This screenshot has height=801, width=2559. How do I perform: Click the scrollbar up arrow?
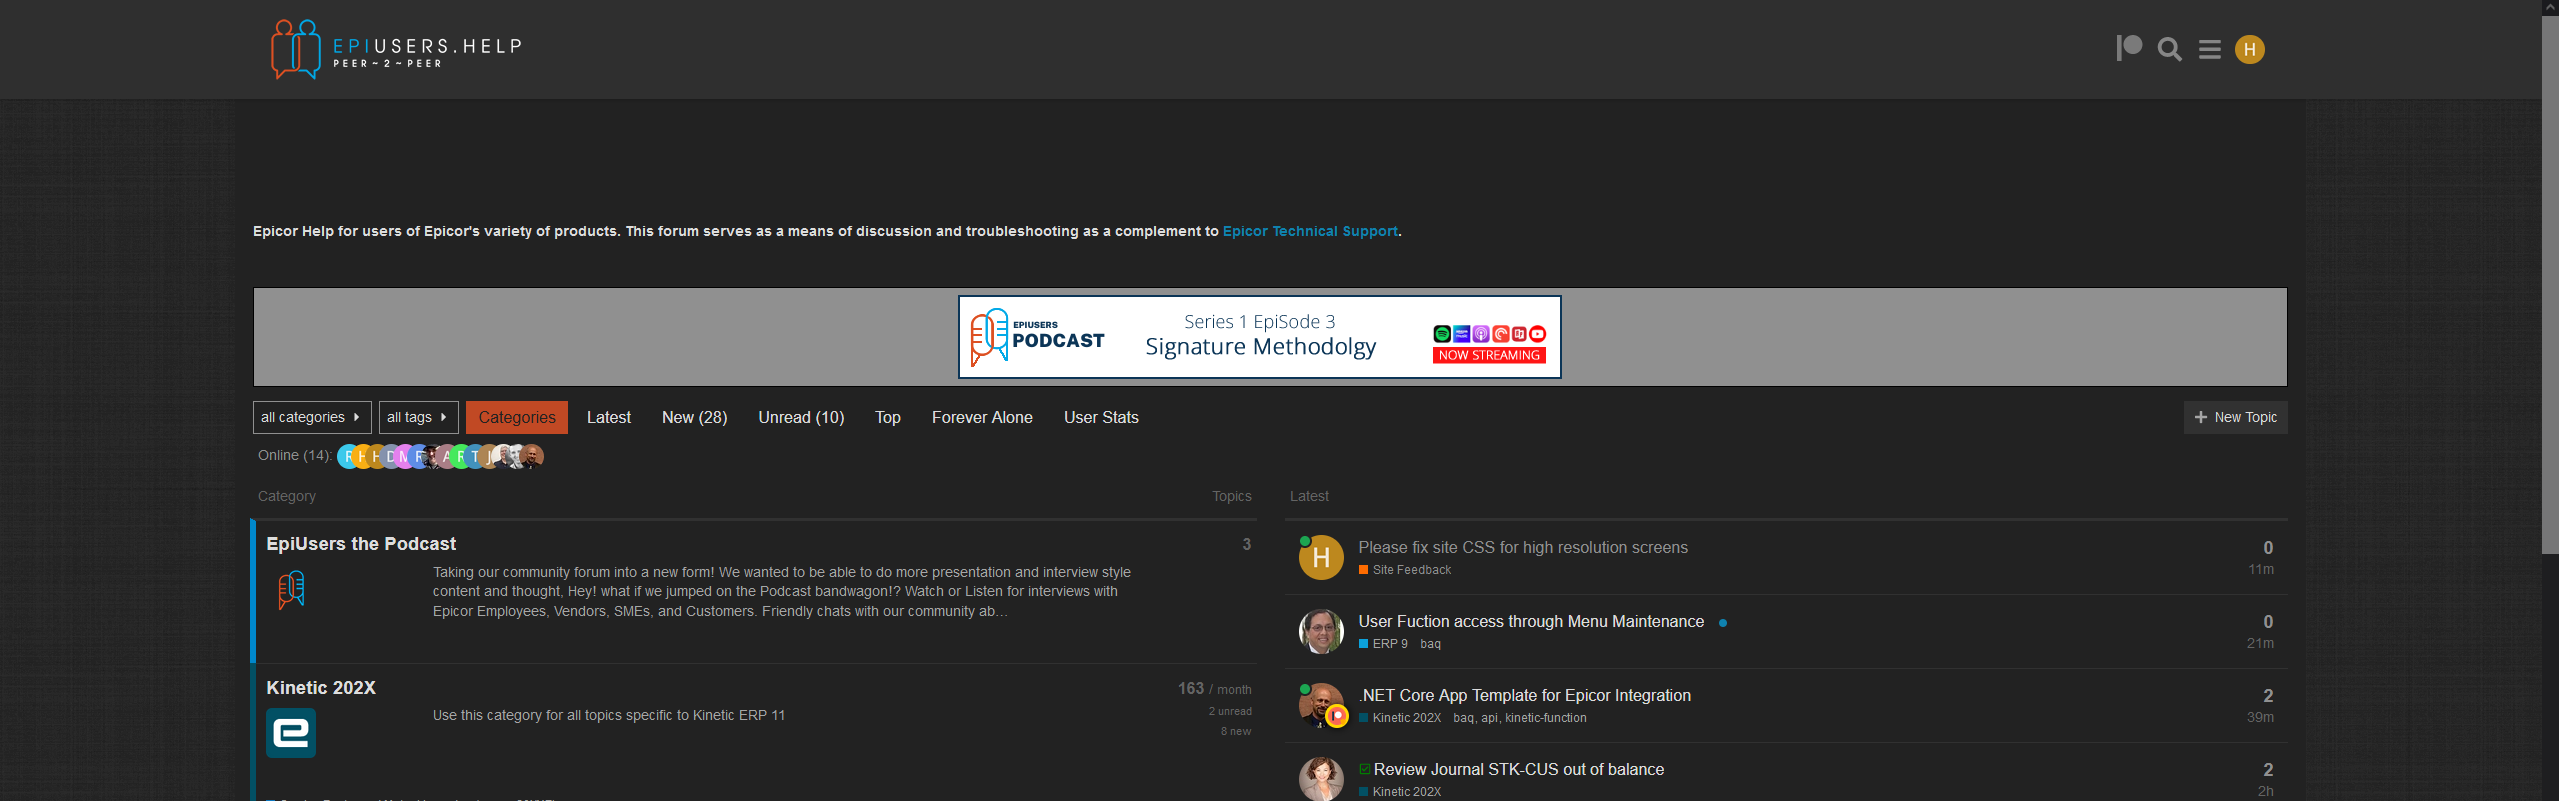pyautogui.click(x=2550, y=8)
